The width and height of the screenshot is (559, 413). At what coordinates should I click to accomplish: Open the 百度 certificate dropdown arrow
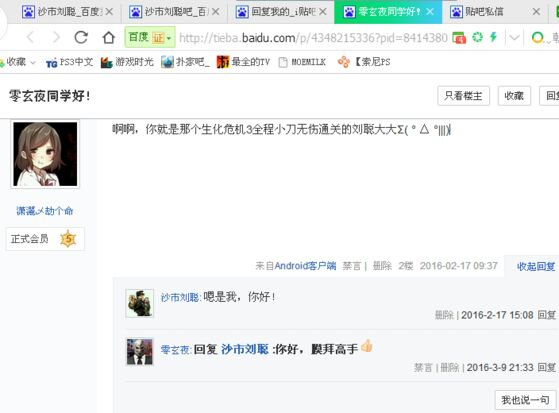169,37
